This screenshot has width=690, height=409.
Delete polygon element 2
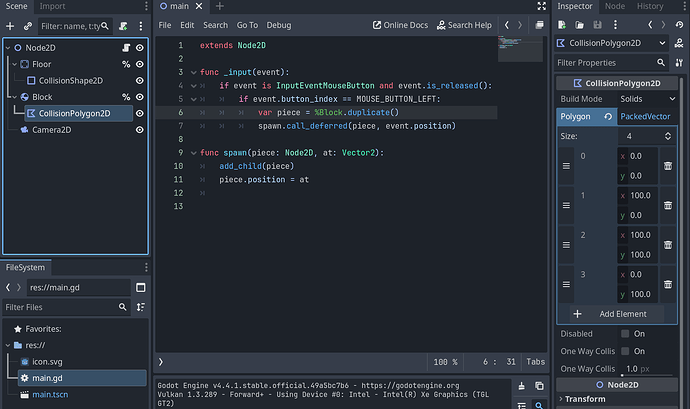point(668,245)
